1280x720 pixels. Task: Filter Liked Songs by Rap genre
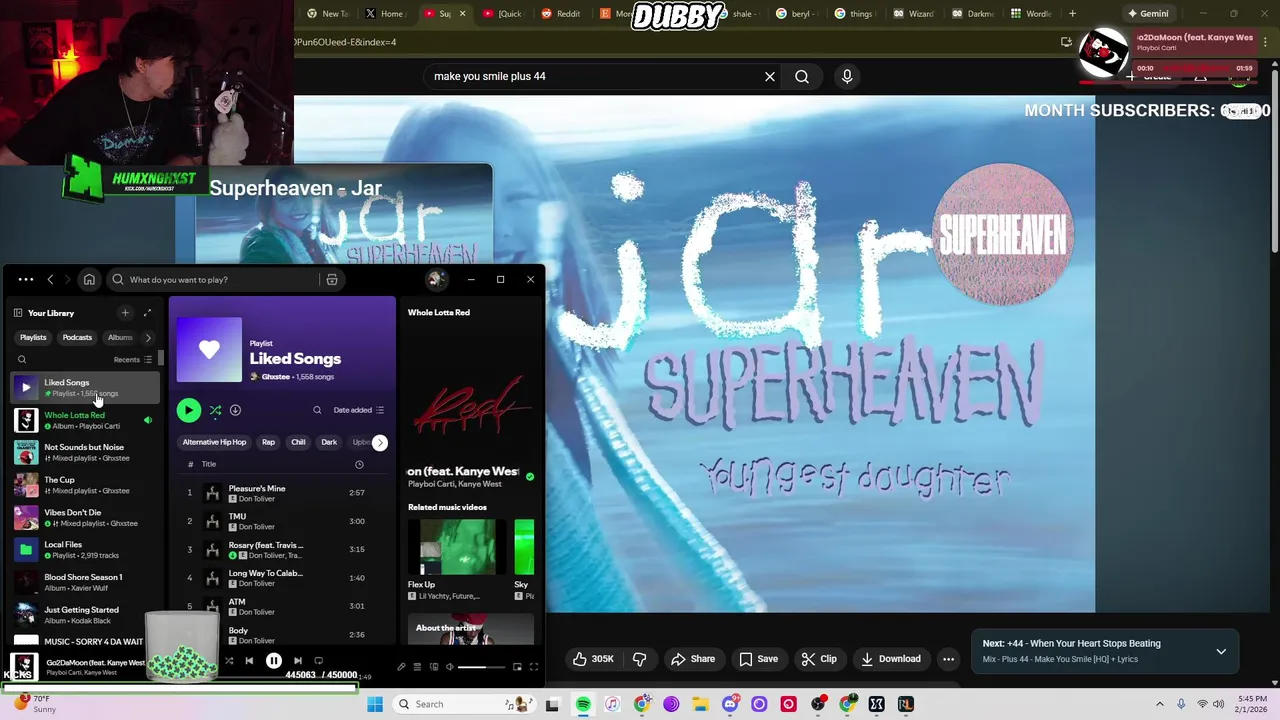pyautogui.click(x=268, y=442)
